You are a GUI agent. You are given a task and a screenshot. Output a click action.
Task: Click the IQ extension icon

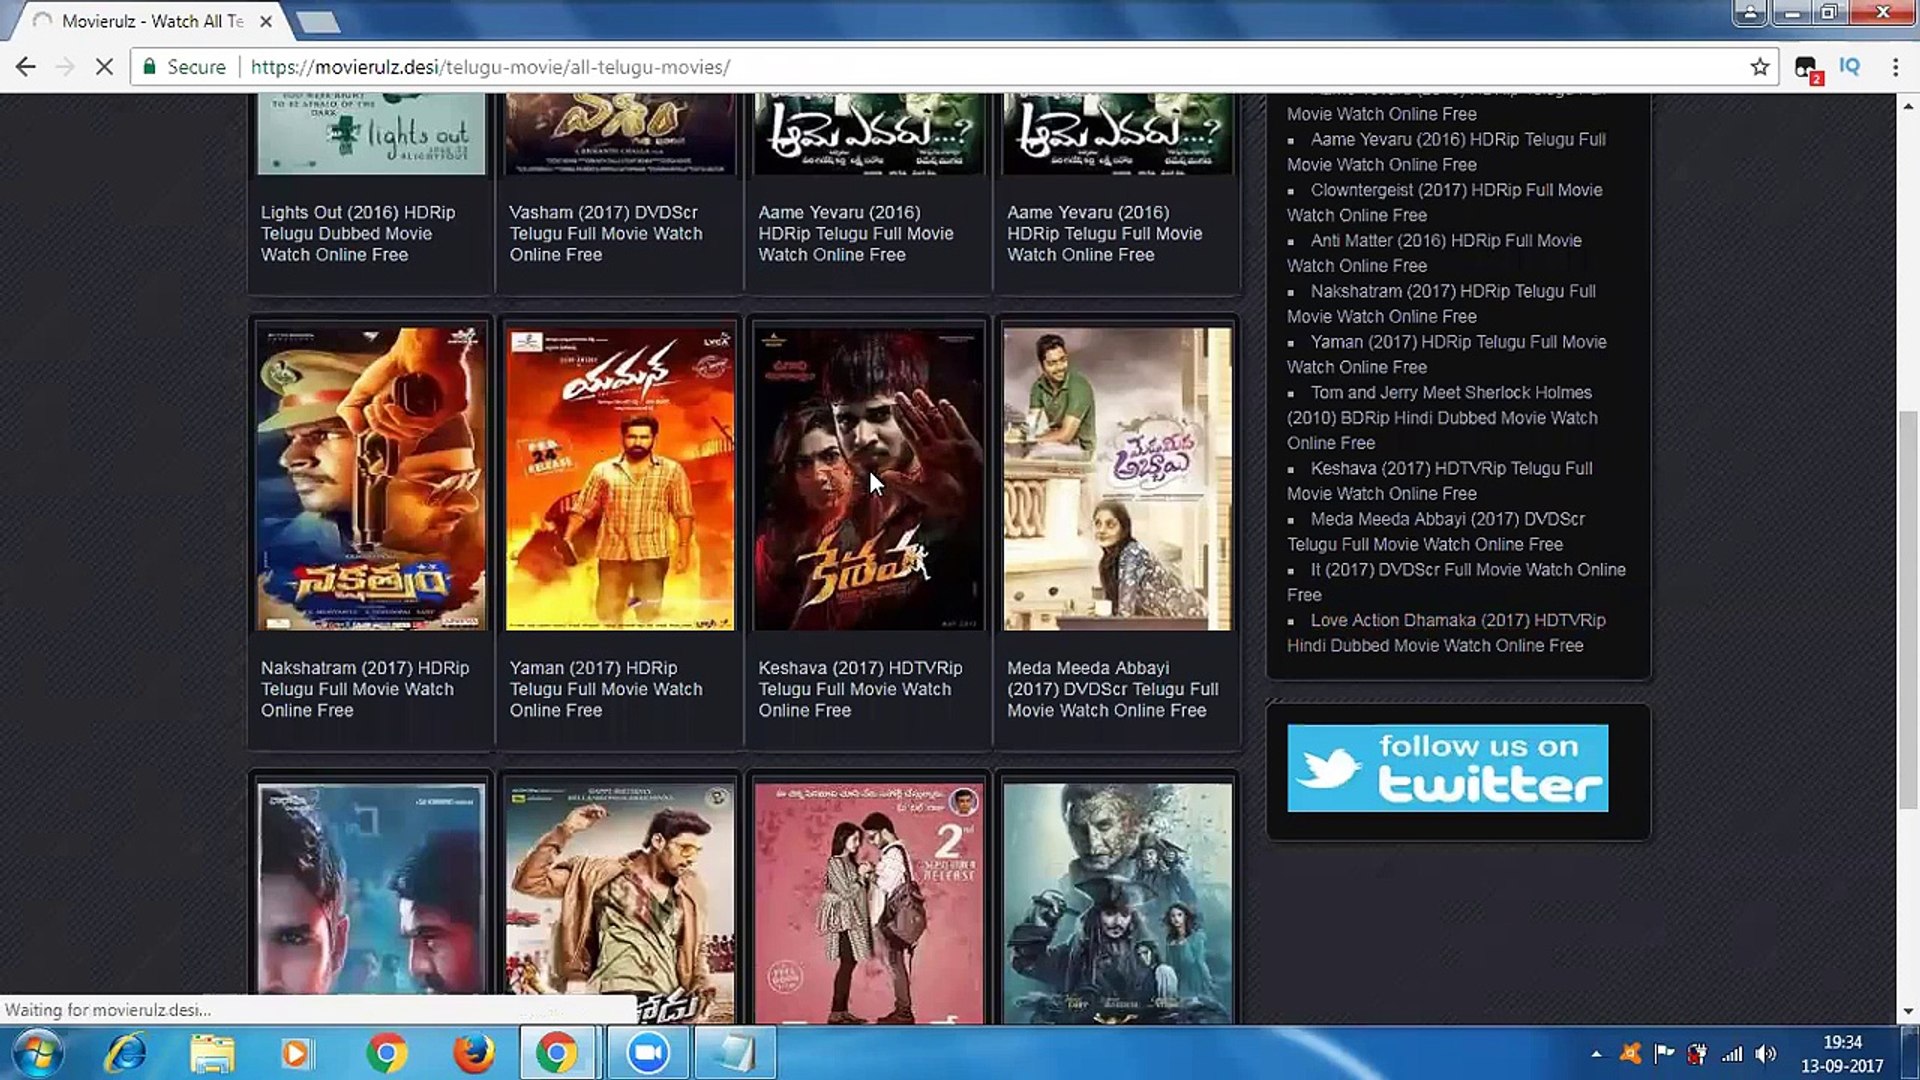tap(1850, 67)
